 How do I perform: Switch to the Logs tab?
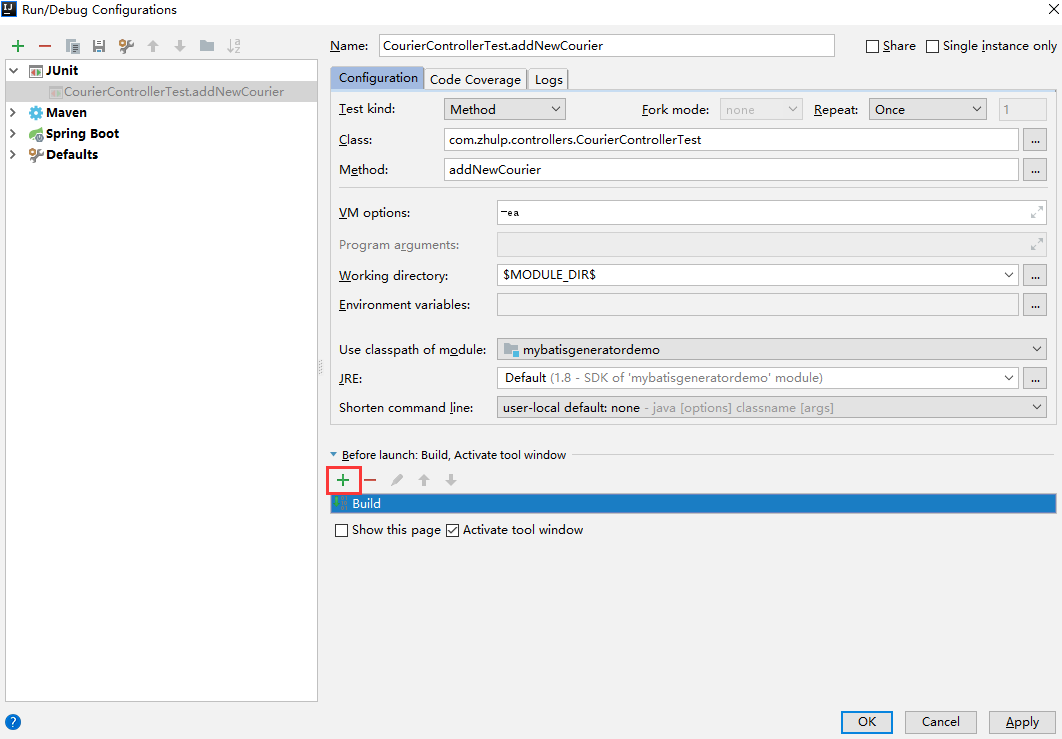(x=549, y=79)
